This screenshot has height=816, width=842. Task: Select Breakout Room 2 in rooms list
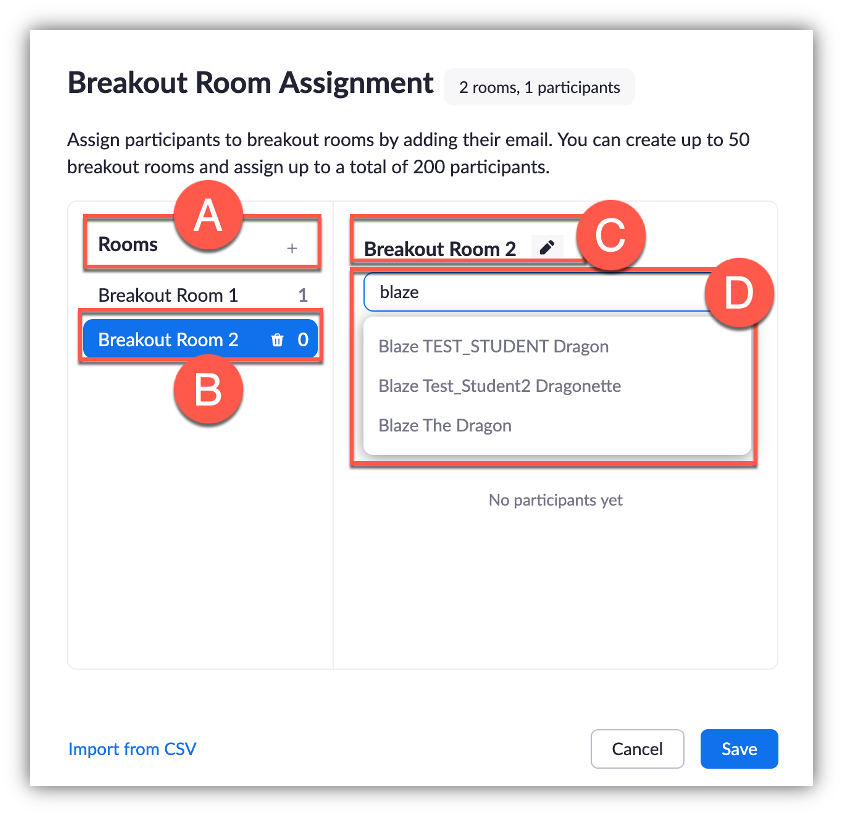coord(168,340)
